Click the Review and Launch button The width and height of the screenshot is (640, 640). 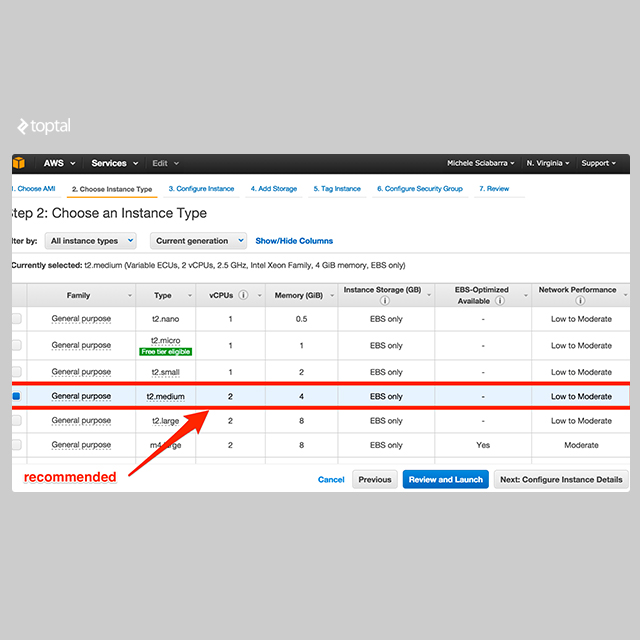[446, 480]
